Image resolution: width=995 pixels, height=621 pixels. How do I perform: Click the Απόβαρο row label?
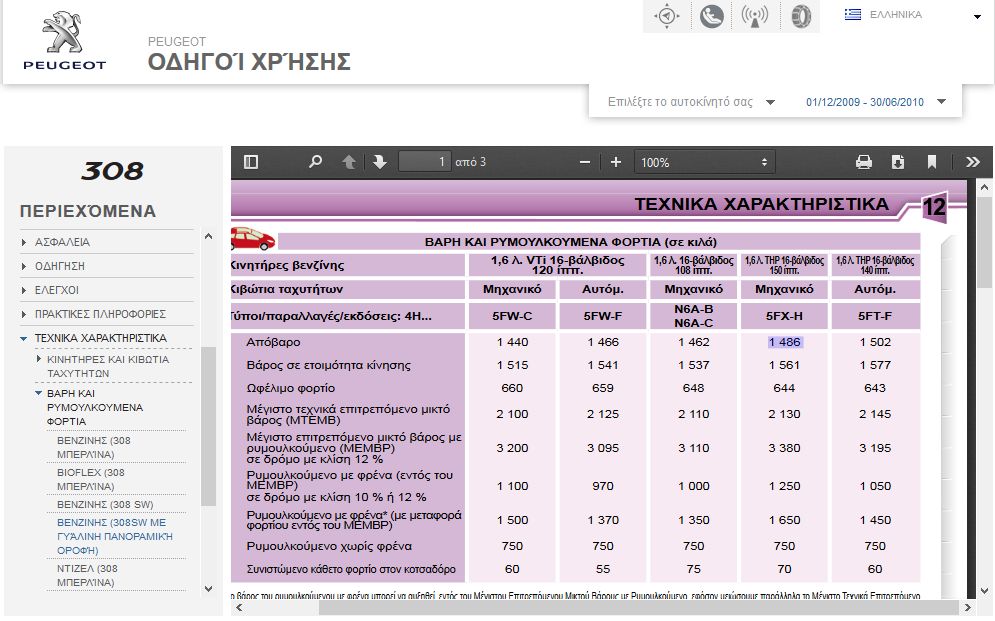[x=273, y=342]
